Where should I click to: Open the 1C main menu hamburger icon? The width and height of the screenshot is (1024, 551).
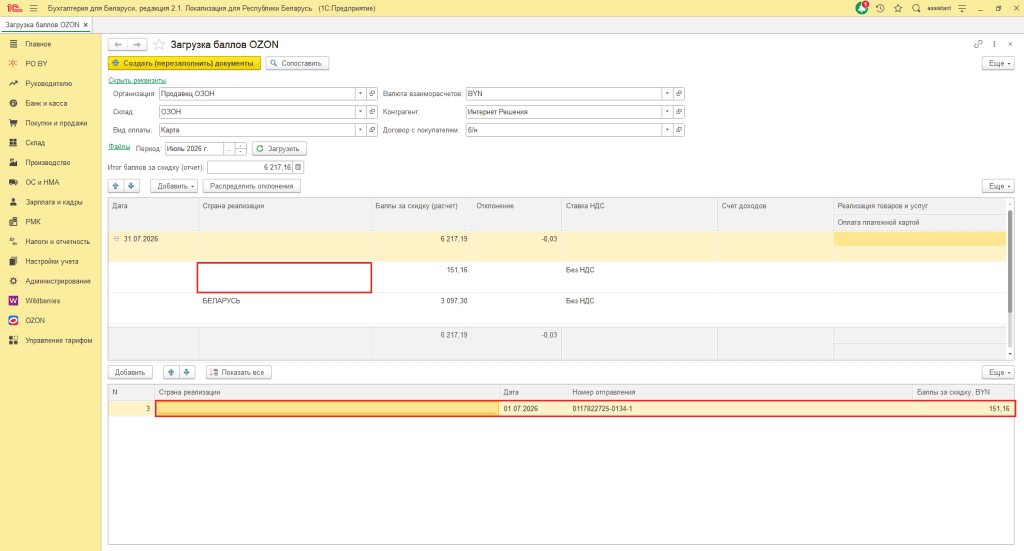(x=33, y=8)
